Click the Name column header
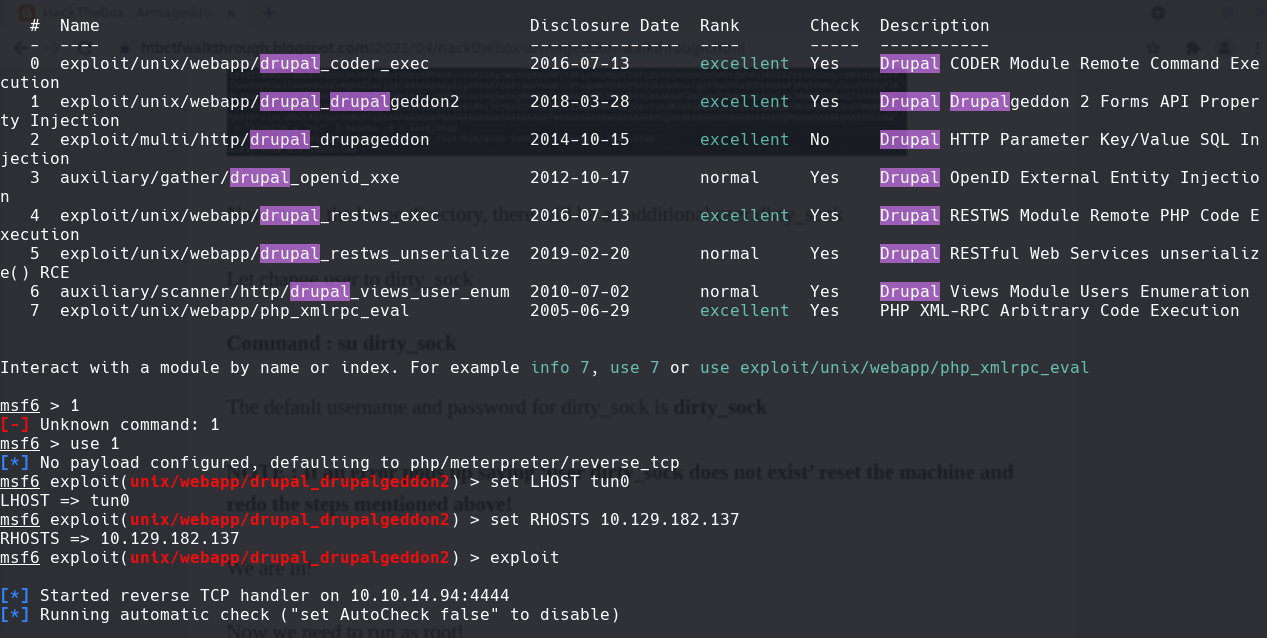 [80, 26]
